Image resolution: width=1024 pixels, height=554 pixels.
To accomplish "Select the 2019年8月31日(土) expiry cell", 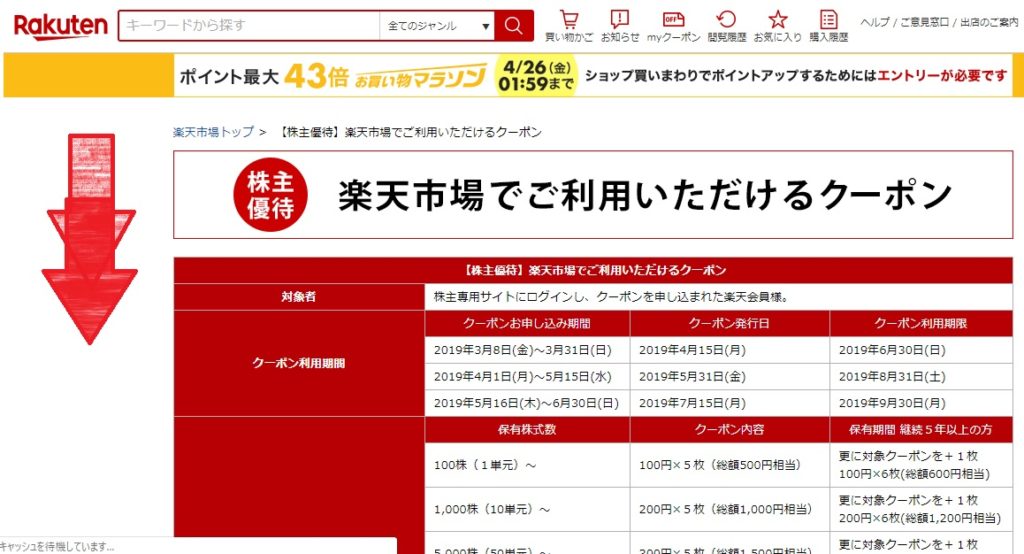I will 921,377.
